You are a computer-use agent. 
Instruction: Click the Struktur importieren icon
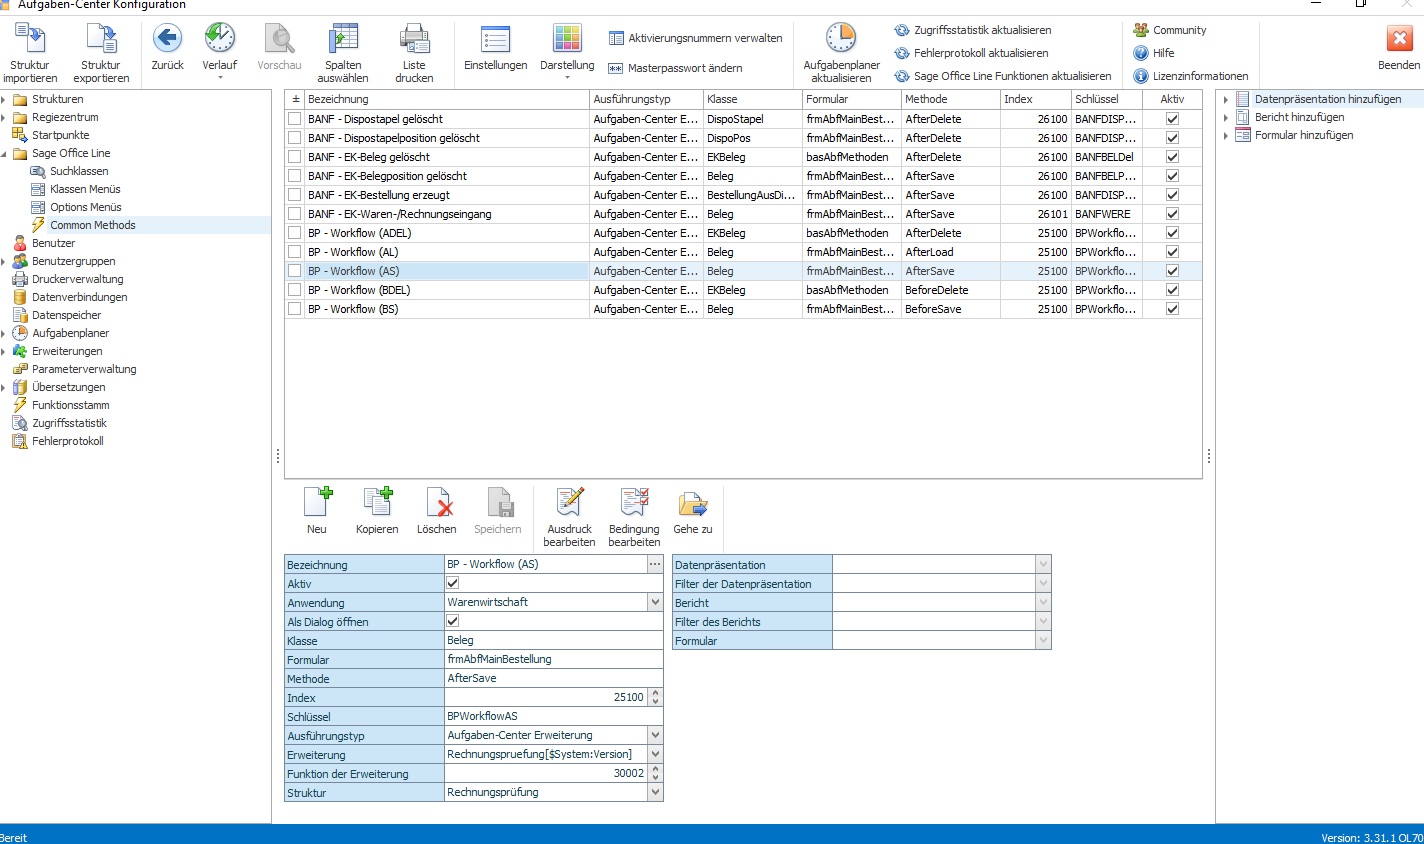tap(30, 39)
